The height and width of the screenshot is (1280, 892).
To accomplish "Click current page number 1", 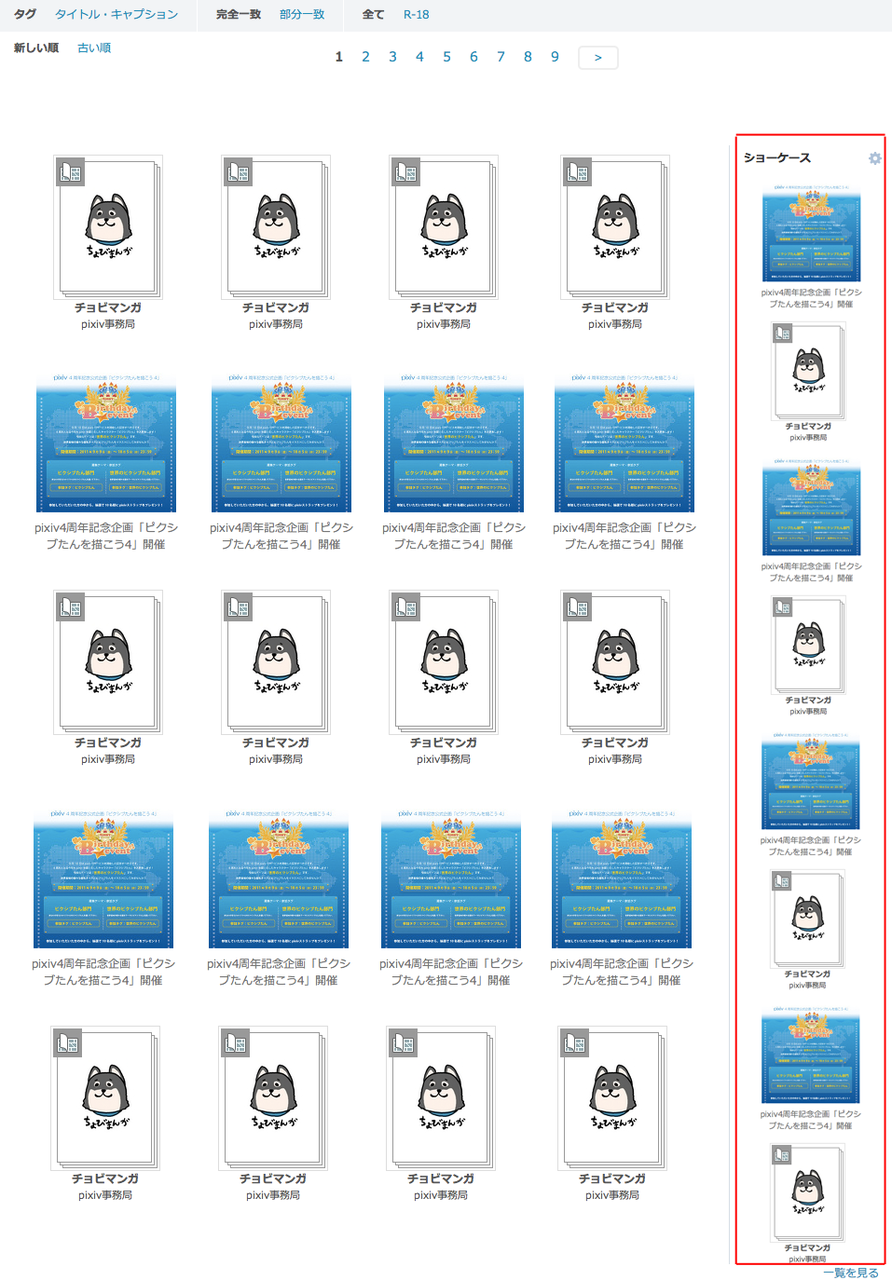I will point(339,57).
